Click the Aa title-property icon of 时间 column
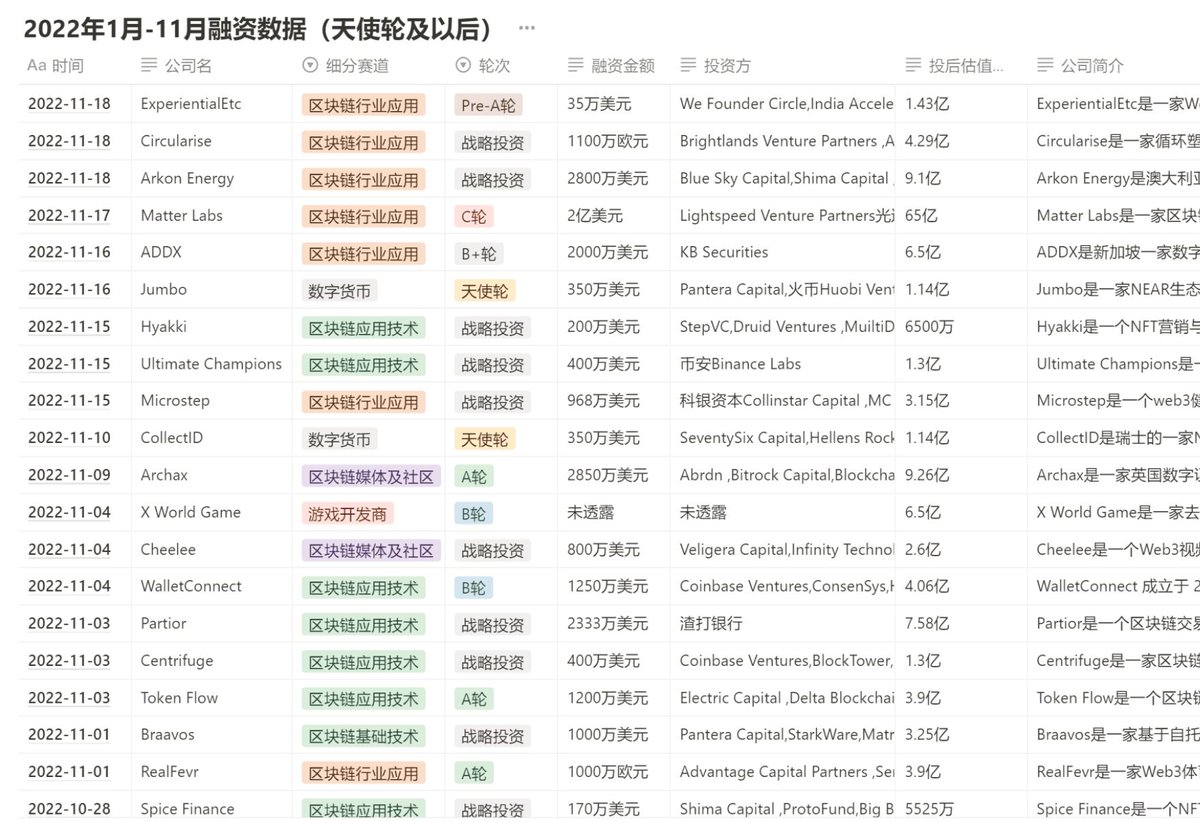 coord(37,66)
